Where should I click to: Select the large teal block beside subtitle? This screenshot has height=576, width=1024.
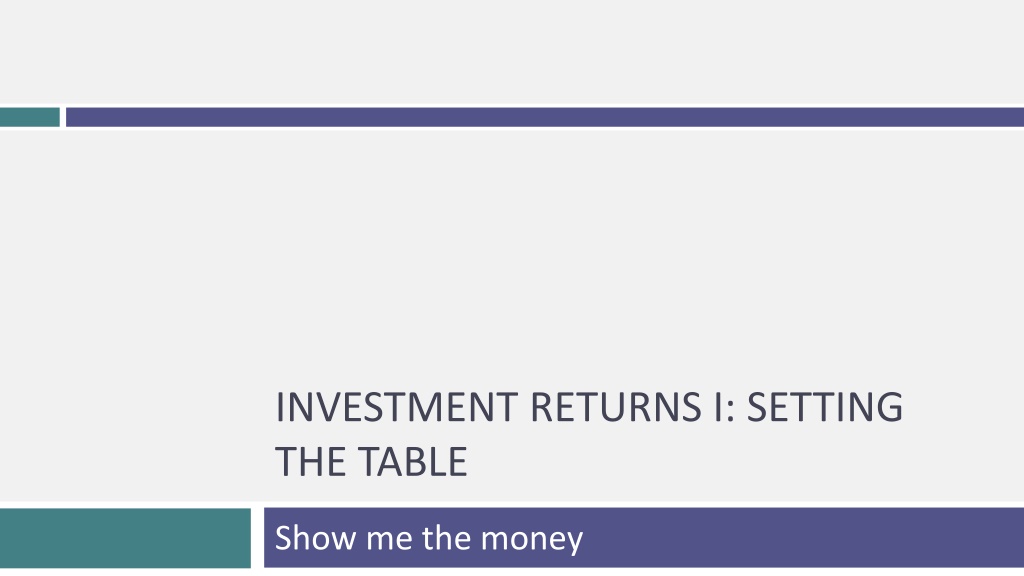pos(125,537)
